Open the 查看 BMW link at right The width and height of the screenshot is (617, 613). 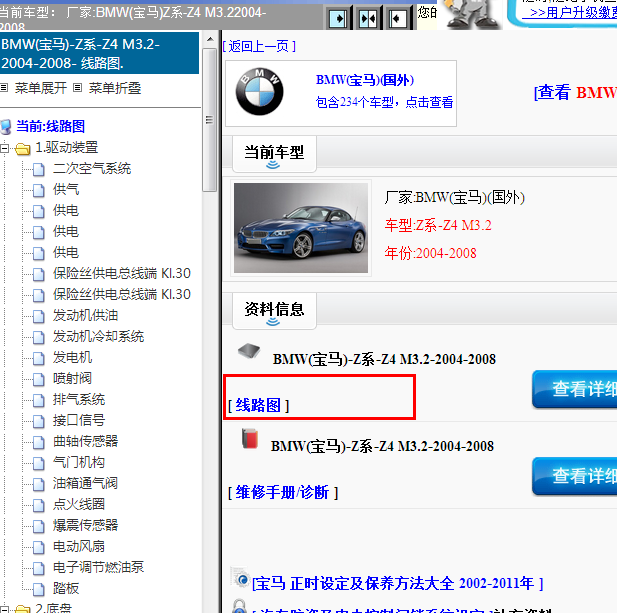coord(575,93)
